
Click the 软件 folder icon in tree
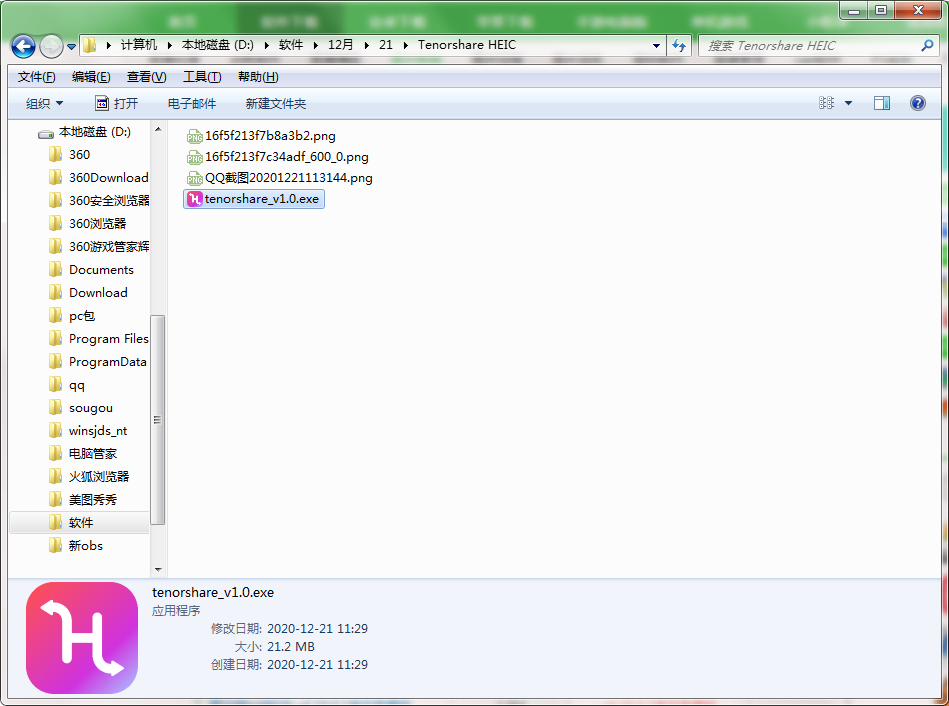click(55, 522)
